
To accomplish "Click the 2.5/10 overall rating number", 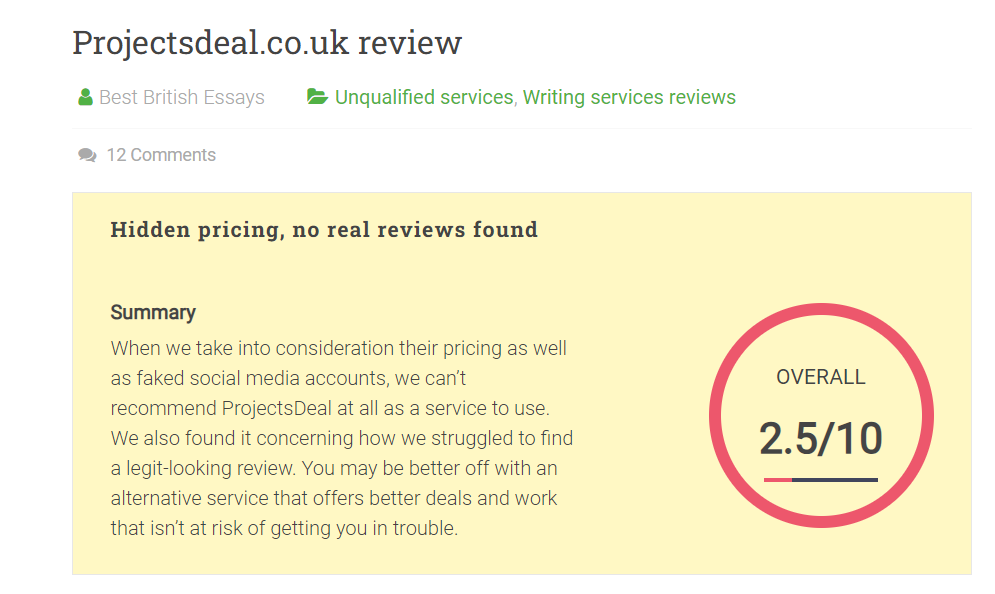I will pyautogui.click(x=820, y=439).
